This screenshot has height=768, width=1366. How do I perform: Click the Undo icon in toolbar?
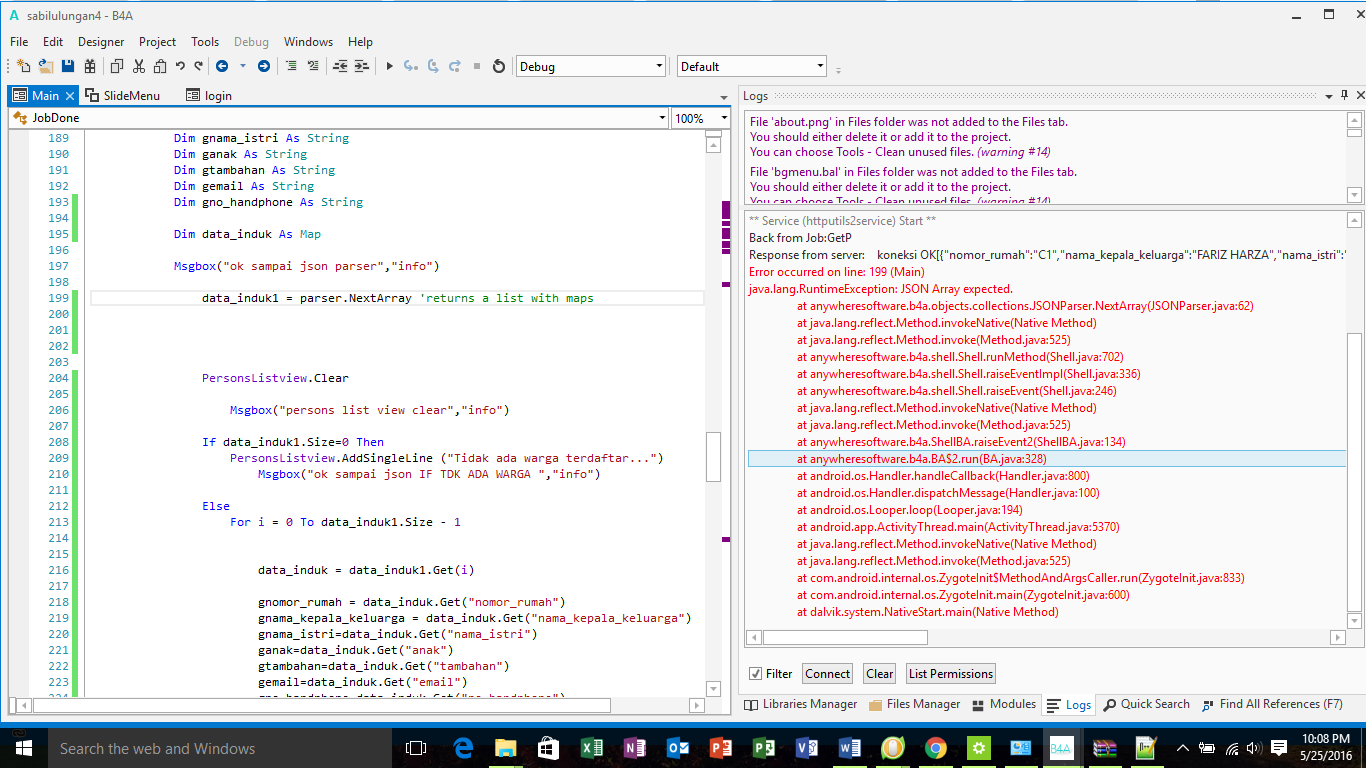click(180, 66)
